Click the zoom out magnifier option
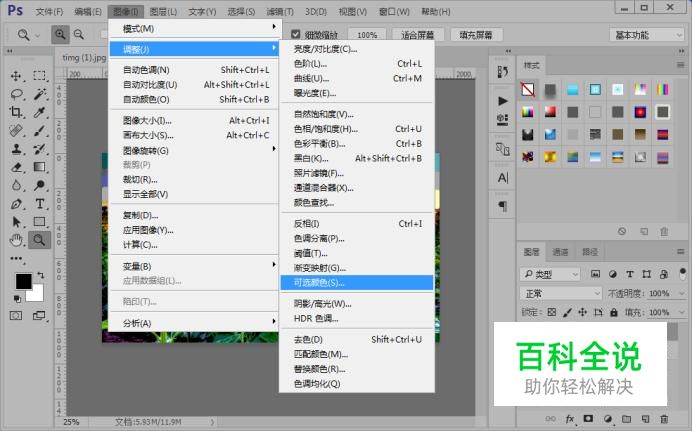 (x=79, y=34)
